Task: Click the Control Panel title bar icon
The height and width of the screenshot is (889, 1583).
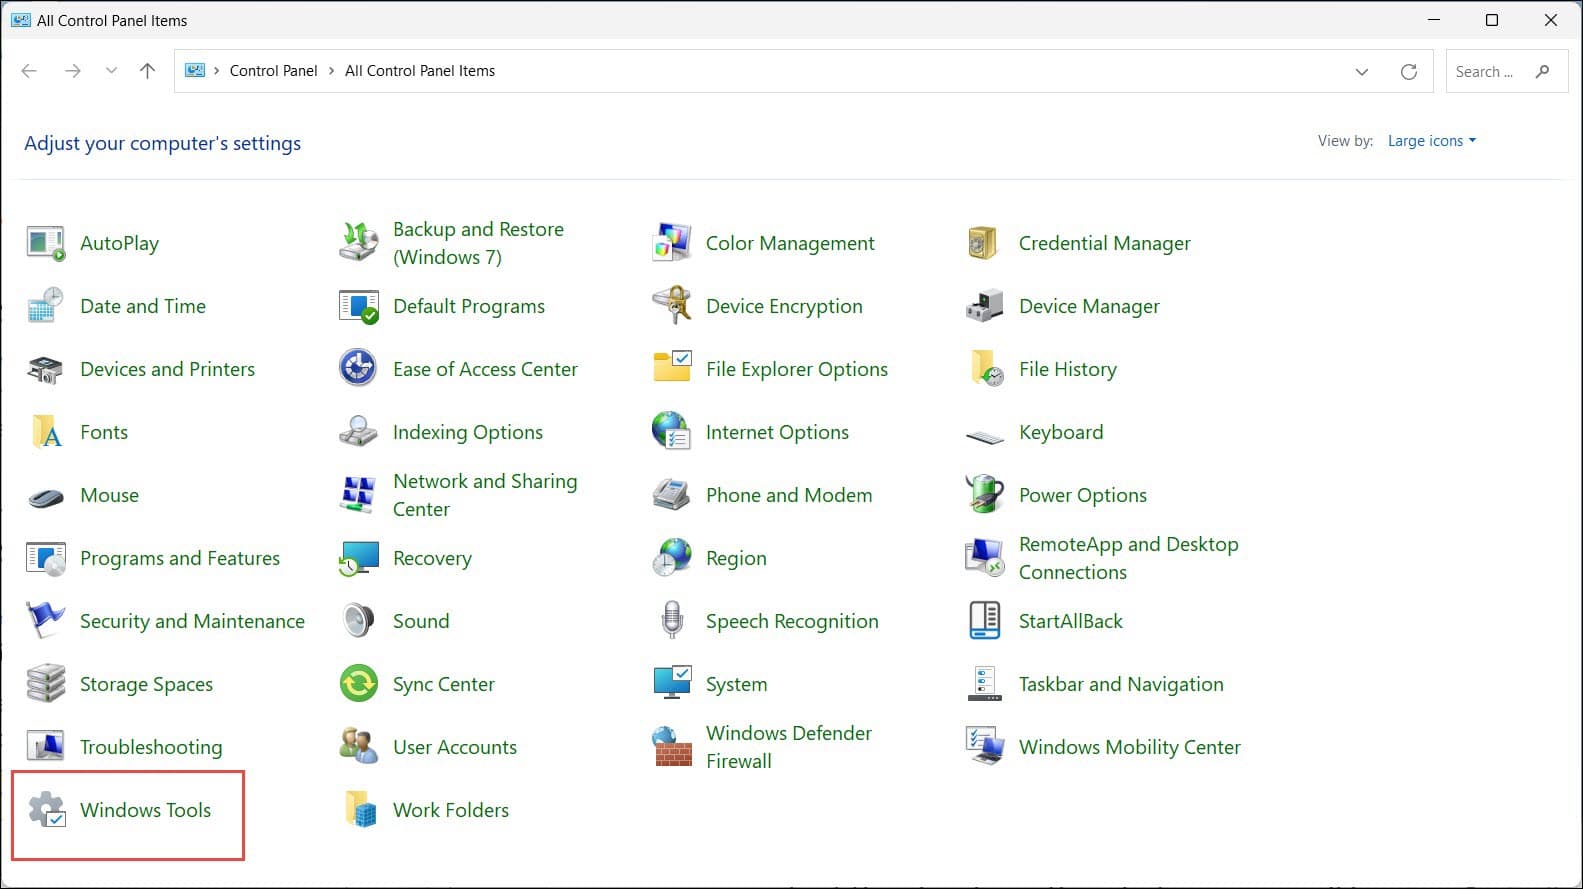Action: point(21,20)
